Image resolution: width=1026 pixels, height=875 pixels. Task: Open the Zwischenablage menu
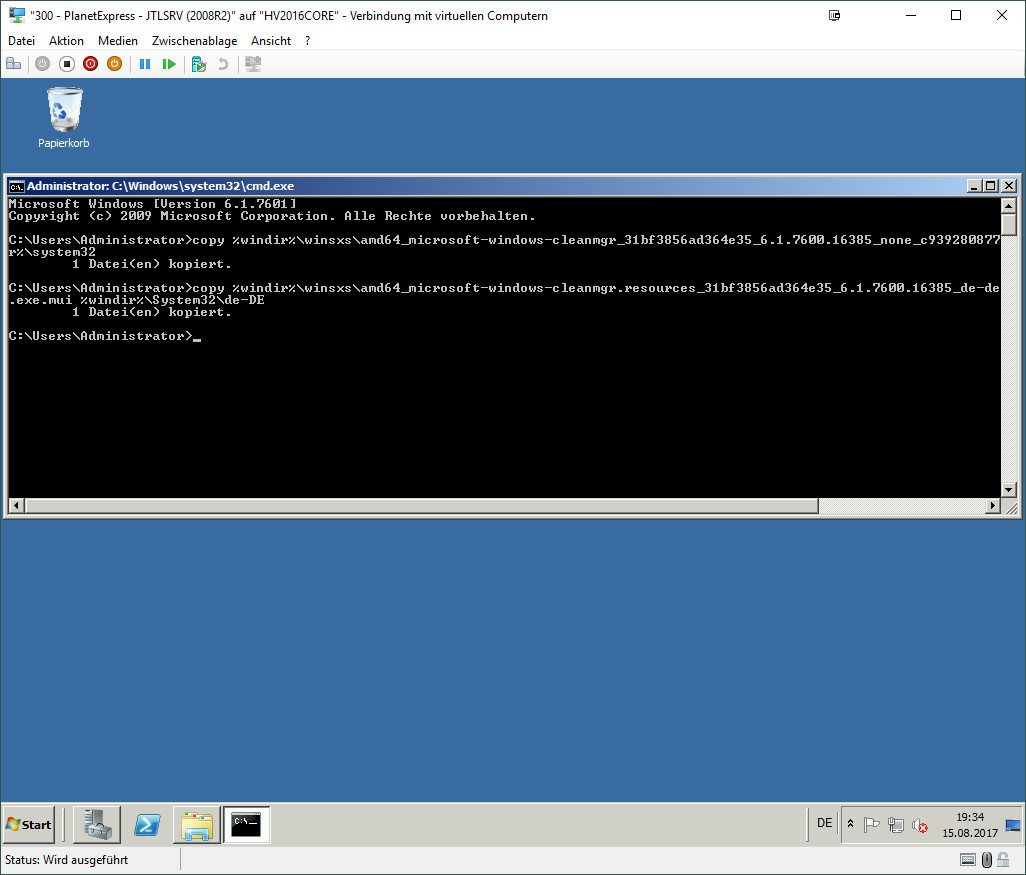pos(194,41)
